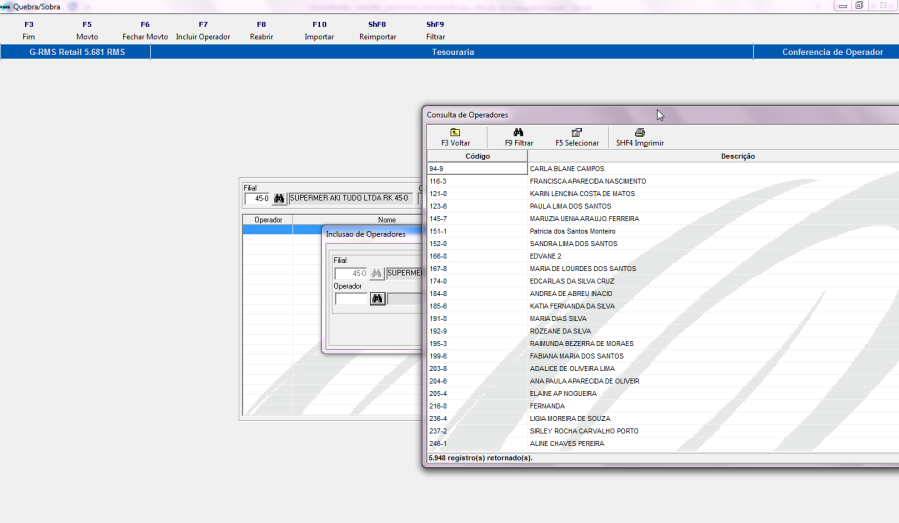Click code cell 116-3
Viewport: 899px width, 523px height.
477,181
